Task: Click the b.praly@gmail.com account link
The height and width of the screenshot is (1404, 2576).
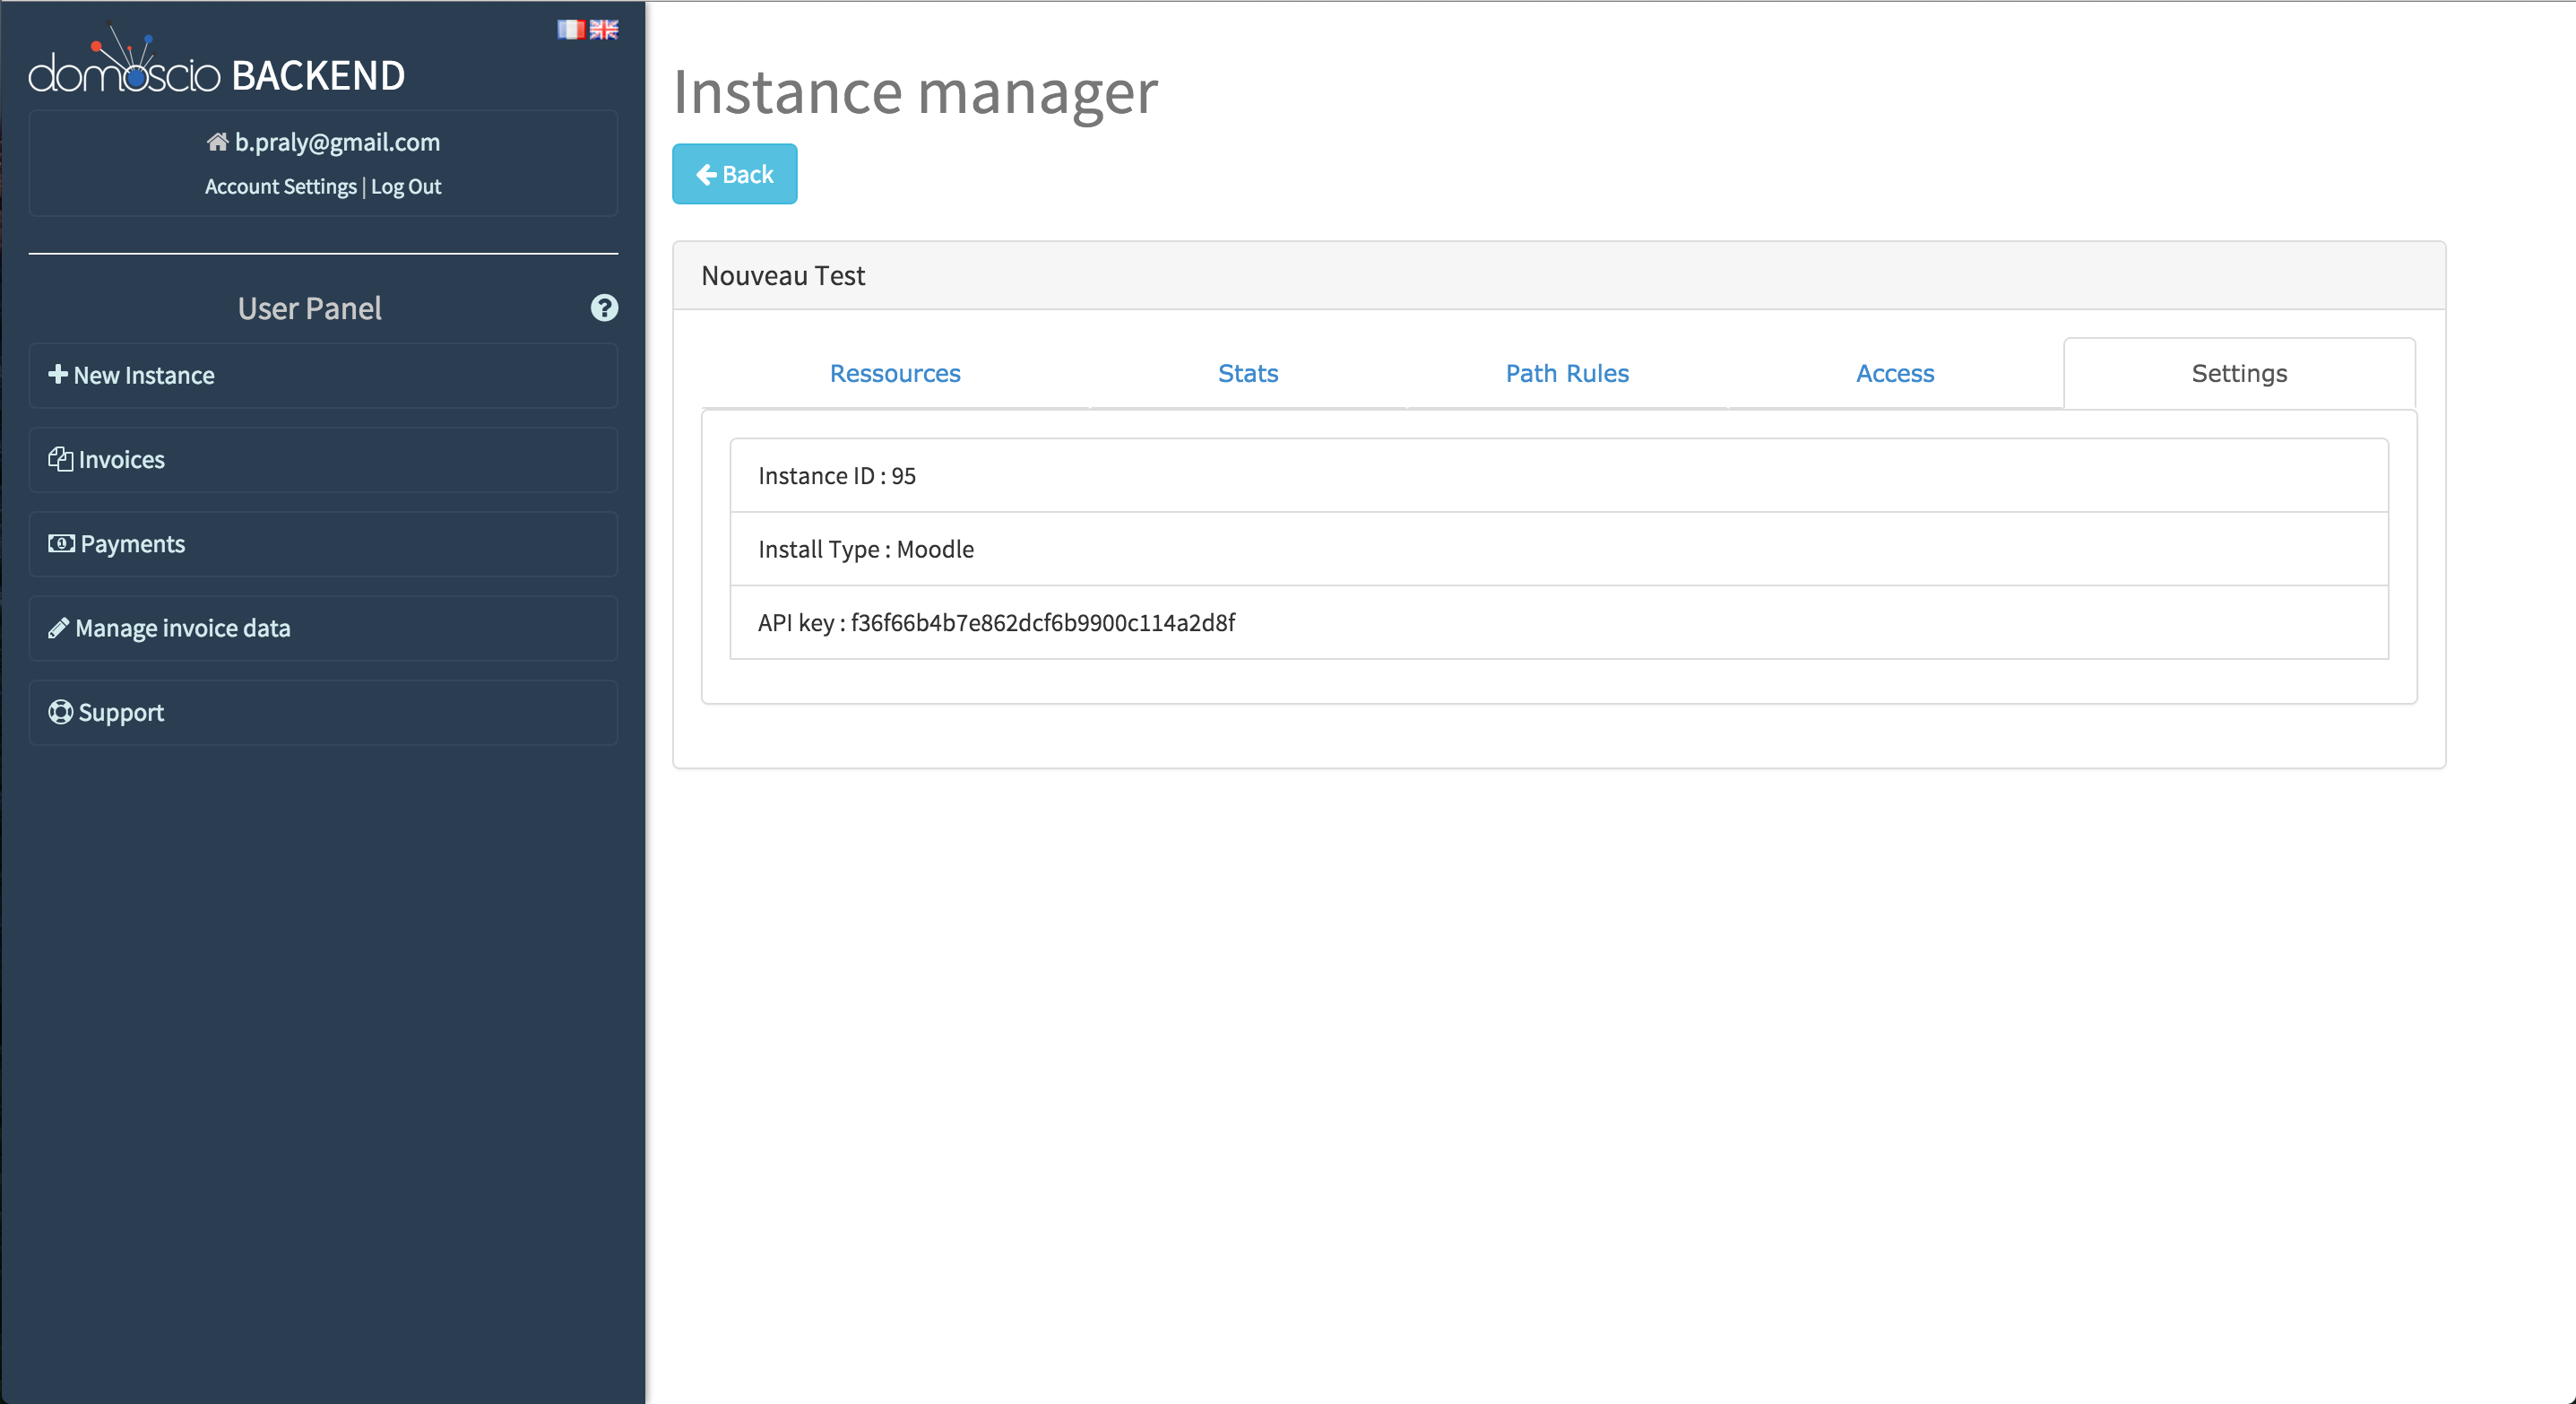Action: click(x=337, y=142)
